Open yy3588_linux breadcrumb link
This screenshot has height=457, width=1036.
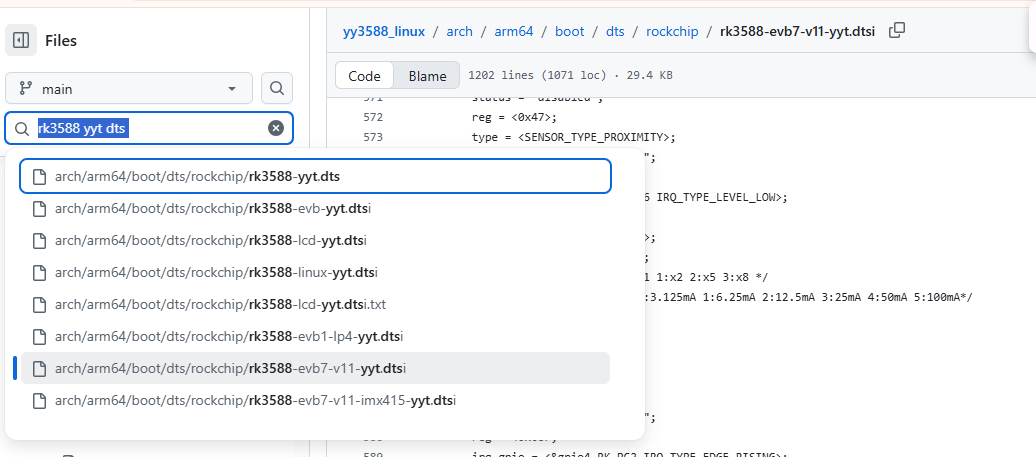click(x=384, y=31)
